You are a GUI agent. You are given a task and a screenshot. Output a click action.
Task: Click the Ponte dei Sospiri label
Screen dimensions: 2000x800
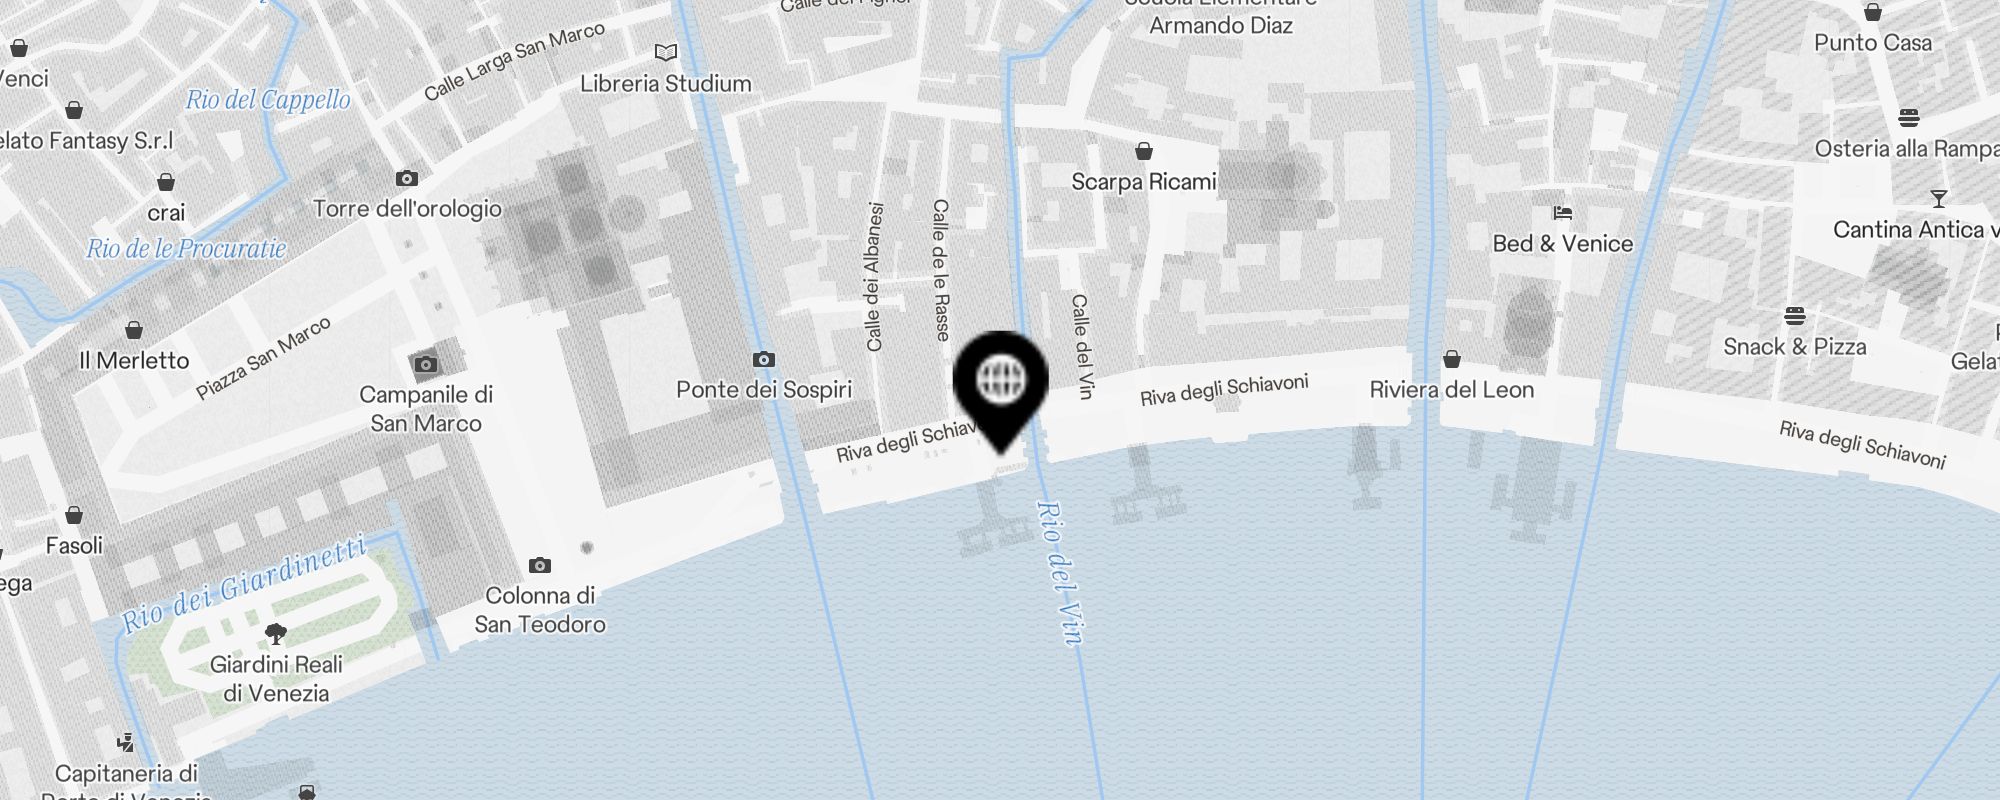tap(764, 390)
